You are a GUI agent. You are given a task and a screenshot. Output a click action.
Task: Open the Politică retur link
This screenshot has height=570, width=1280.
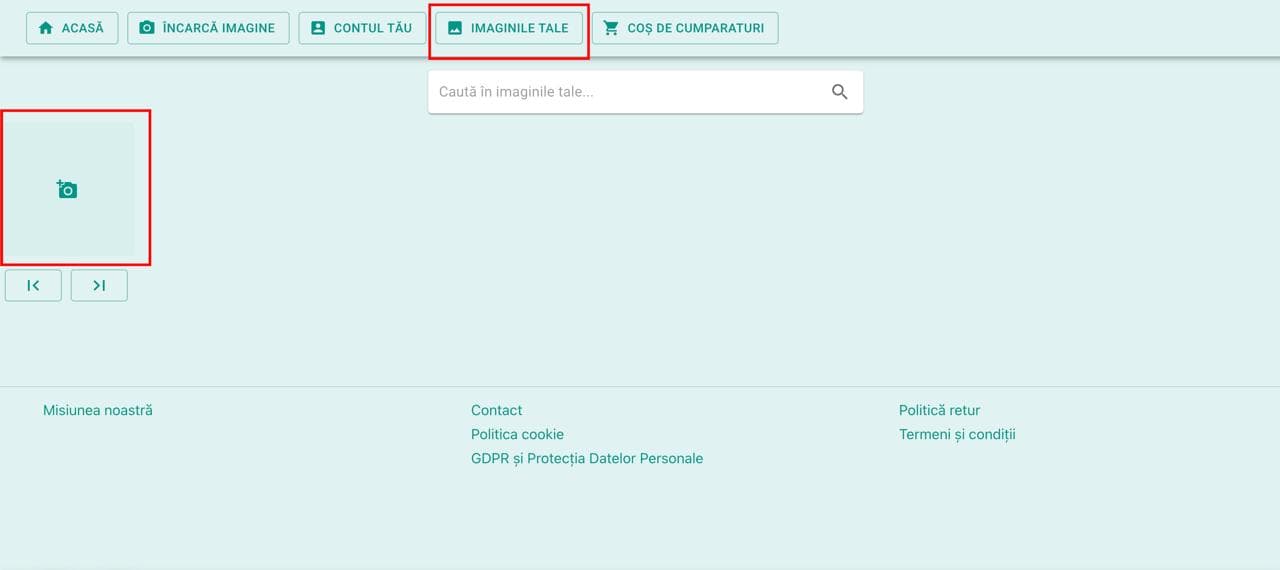pos(939,410)
